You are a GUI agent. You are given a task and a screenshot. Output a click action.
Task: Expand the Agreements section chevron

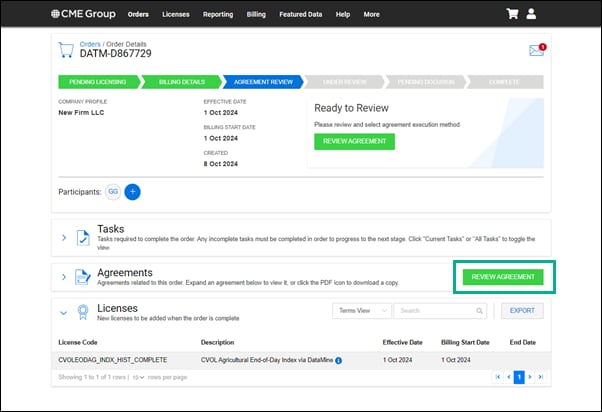[64, 277]
